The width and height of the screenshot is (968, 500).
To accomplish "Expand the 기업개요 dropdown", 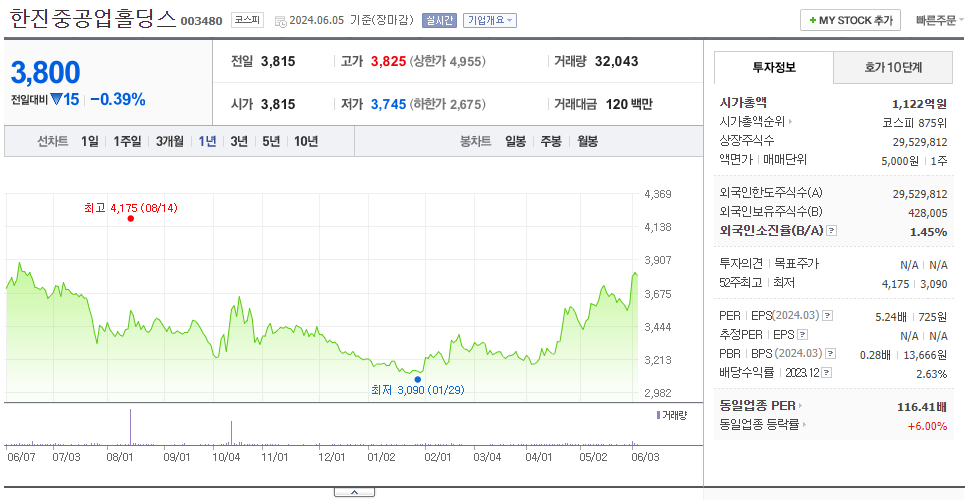I will click(490, 20).
